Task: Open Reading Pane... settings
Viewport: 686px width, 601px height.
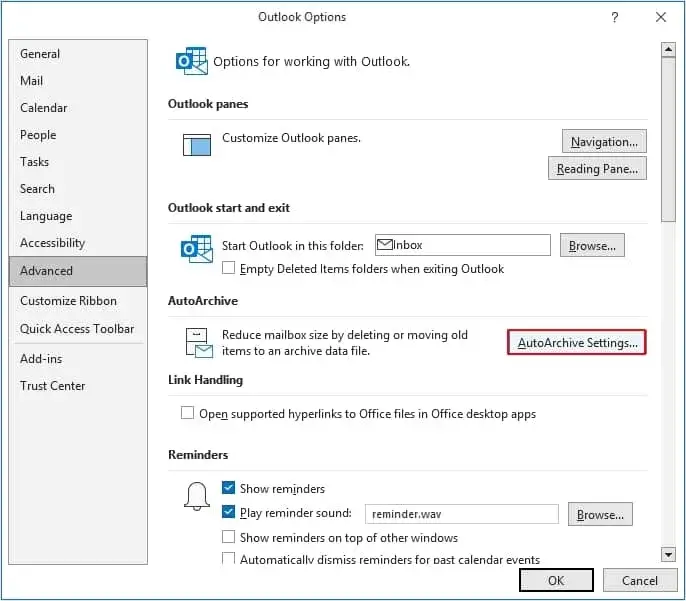Action: [597, 169]
